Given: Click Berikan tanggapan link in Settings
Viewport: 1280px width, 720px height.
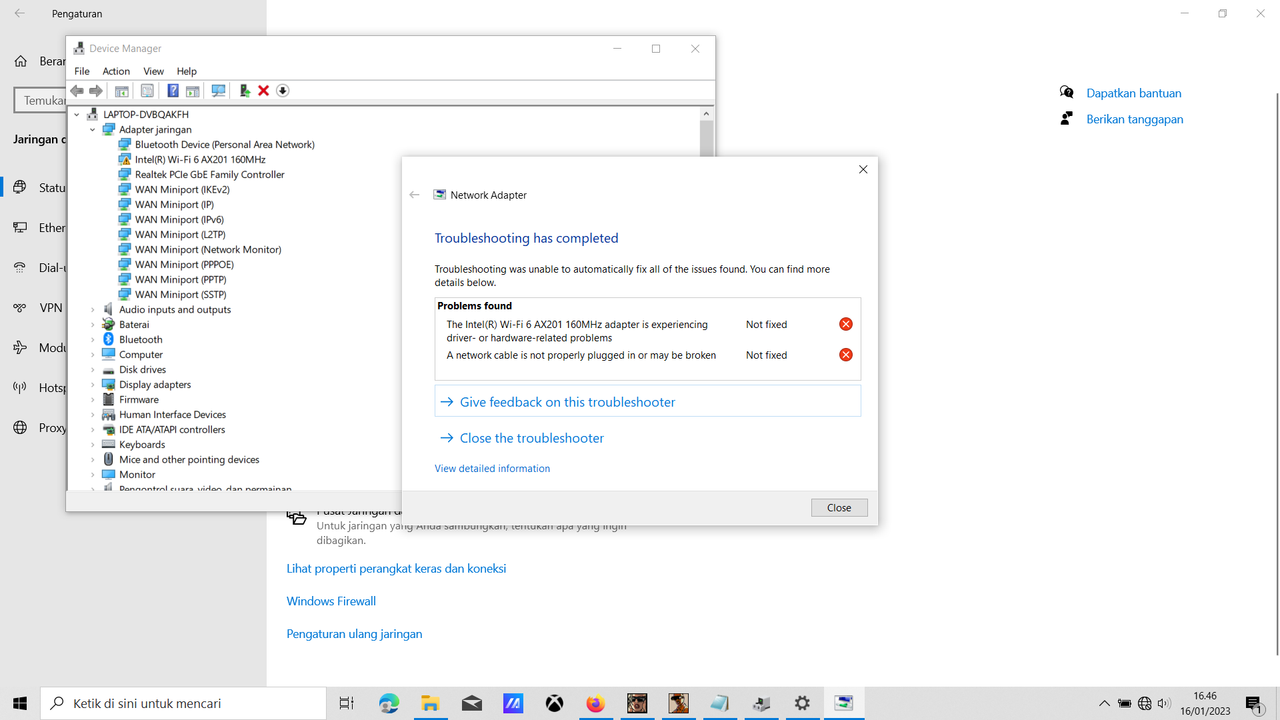Looking at the screenshot, I should [x=1135, y=119].
